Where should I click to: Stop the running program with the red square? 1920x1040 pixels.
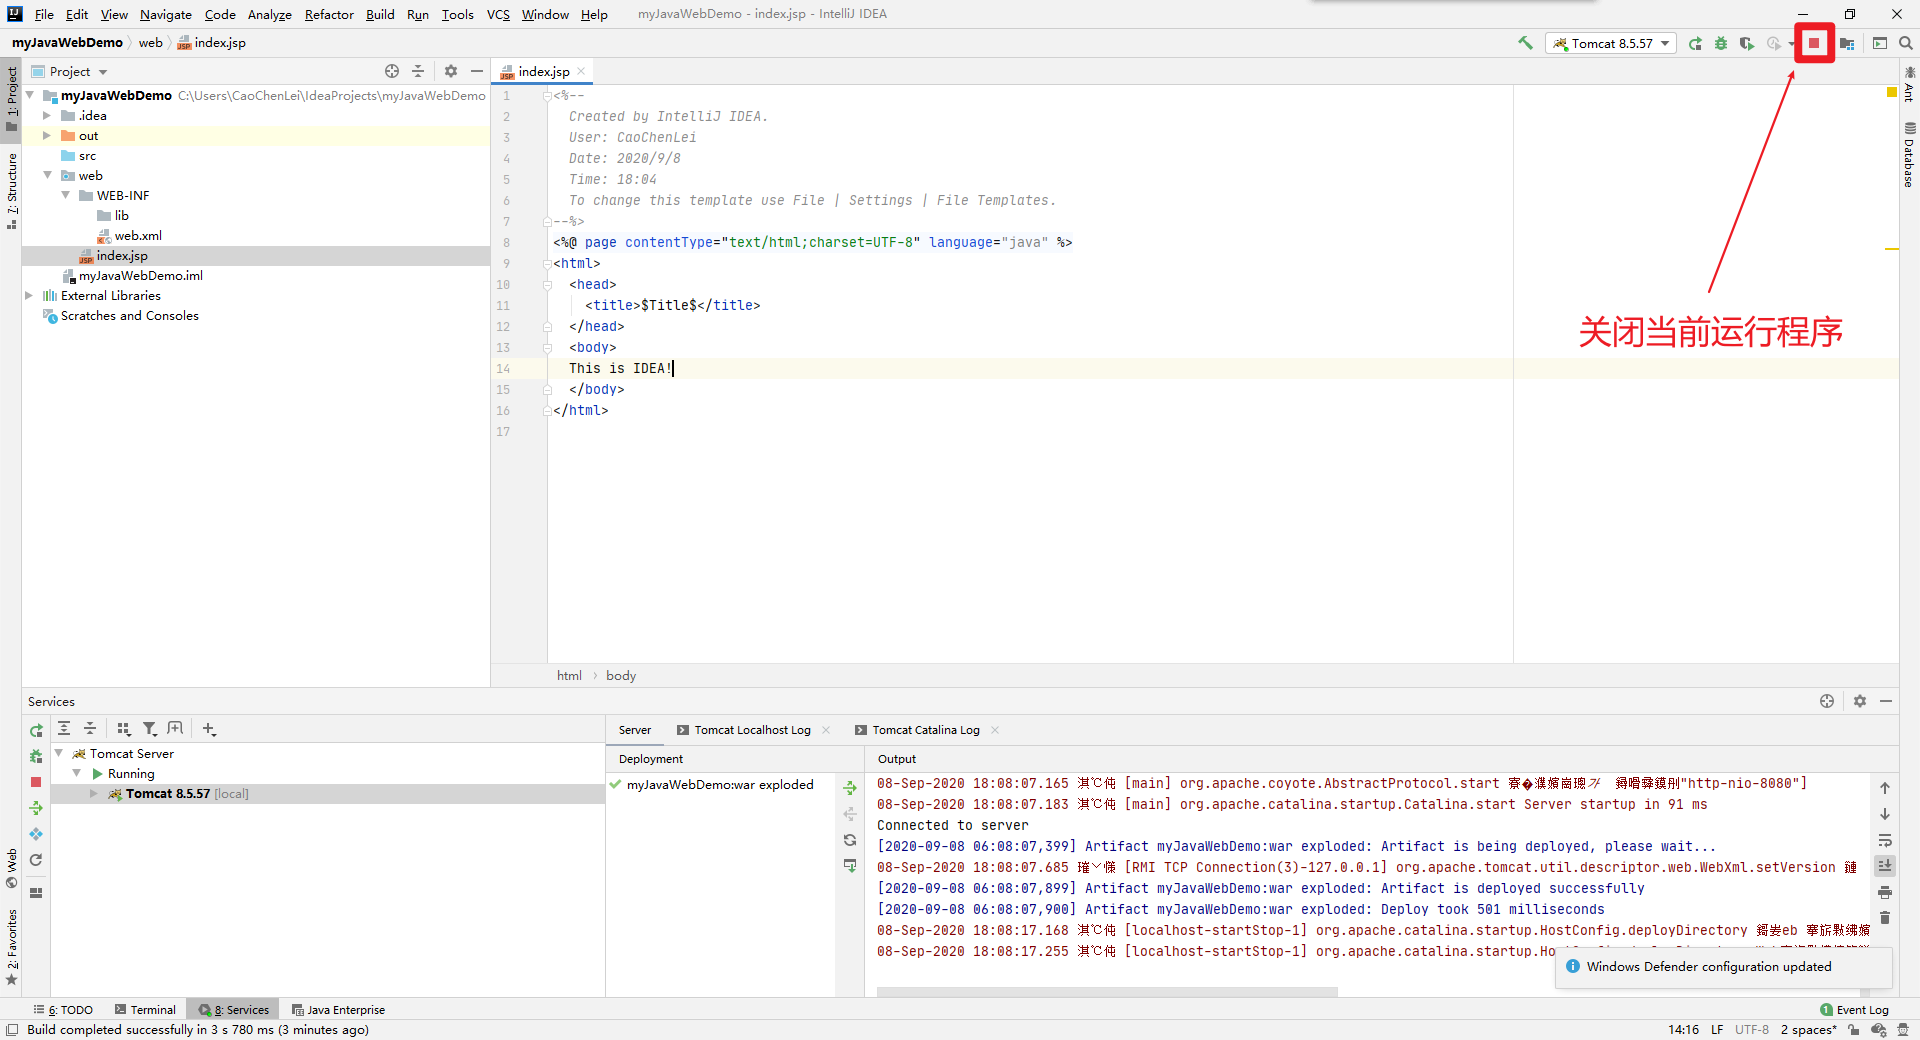click(x=1814, y=43)
